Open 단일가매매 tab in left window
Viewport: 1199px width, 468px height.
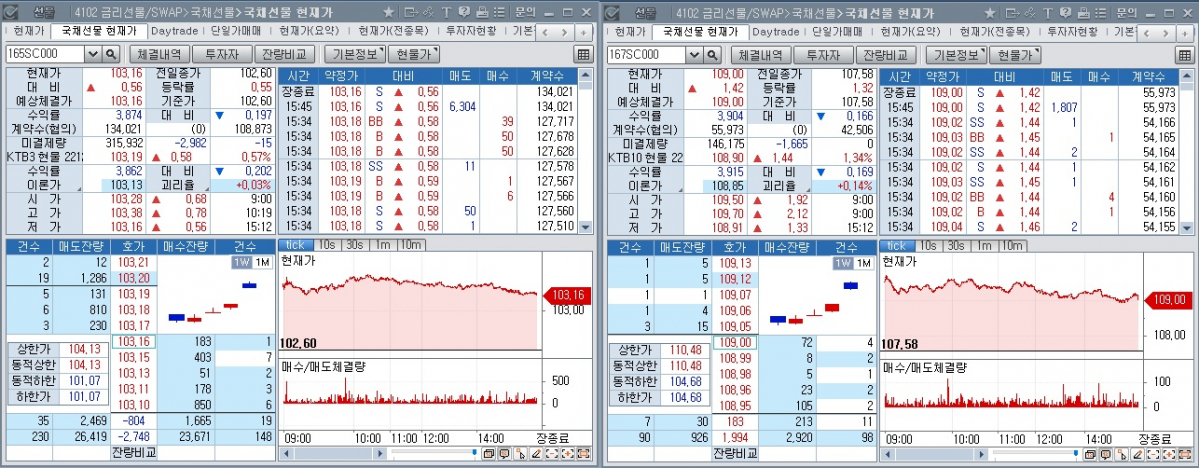pyautogui.click(x=236, y=31)
